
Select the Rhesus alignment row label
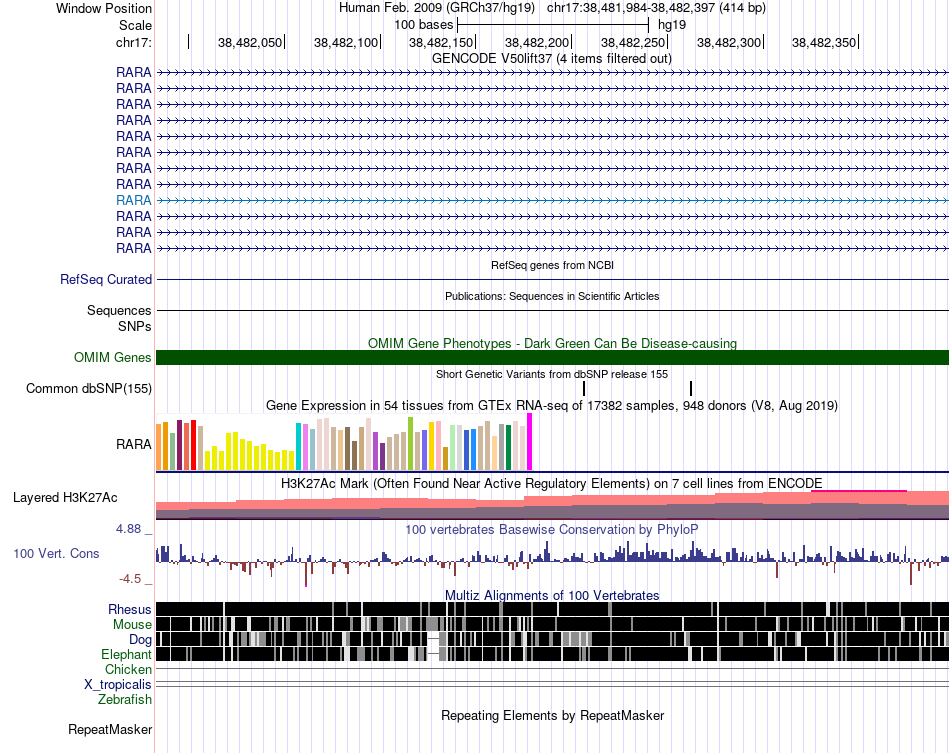130,609
